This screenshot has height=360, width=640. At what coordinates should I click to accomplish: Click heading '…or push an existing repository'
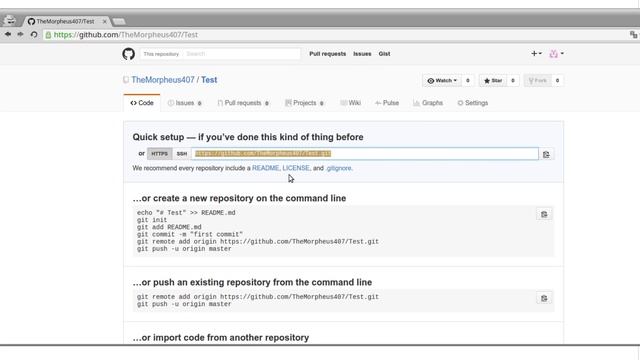tap(252, 282)
